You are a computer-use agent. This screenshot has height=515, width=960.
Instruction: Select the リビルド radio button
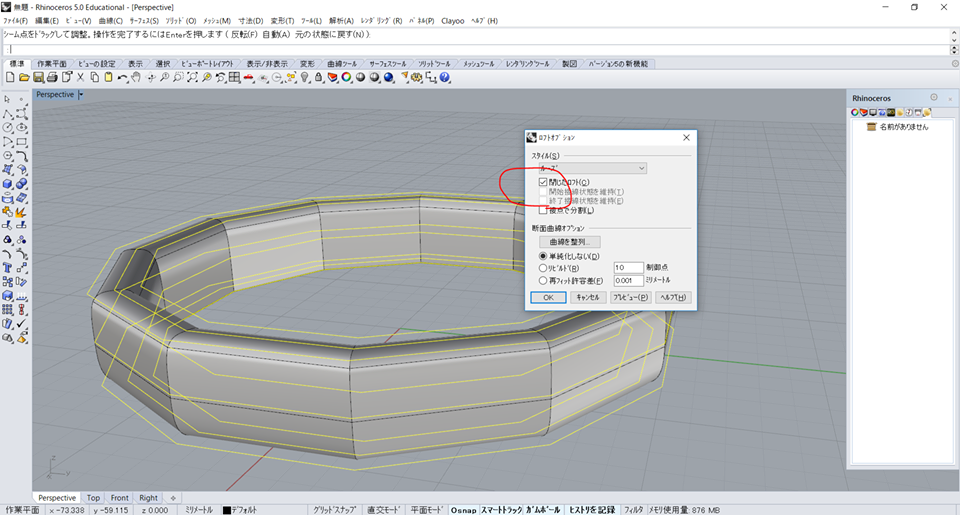click(x=543, y=268)
